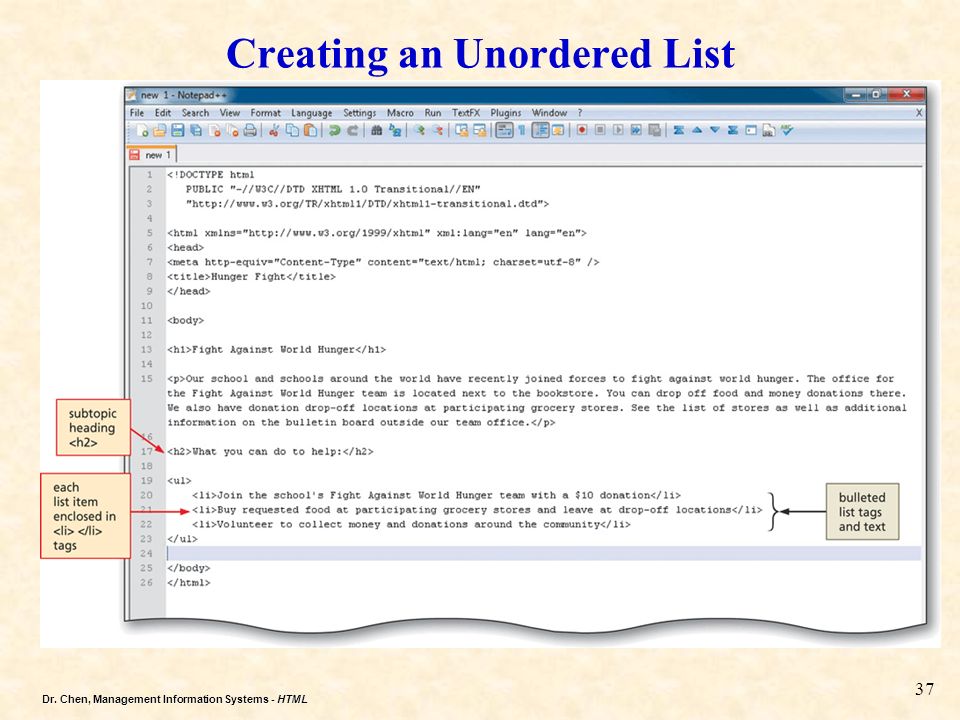Open the ? help menu

tap(580, 113)
